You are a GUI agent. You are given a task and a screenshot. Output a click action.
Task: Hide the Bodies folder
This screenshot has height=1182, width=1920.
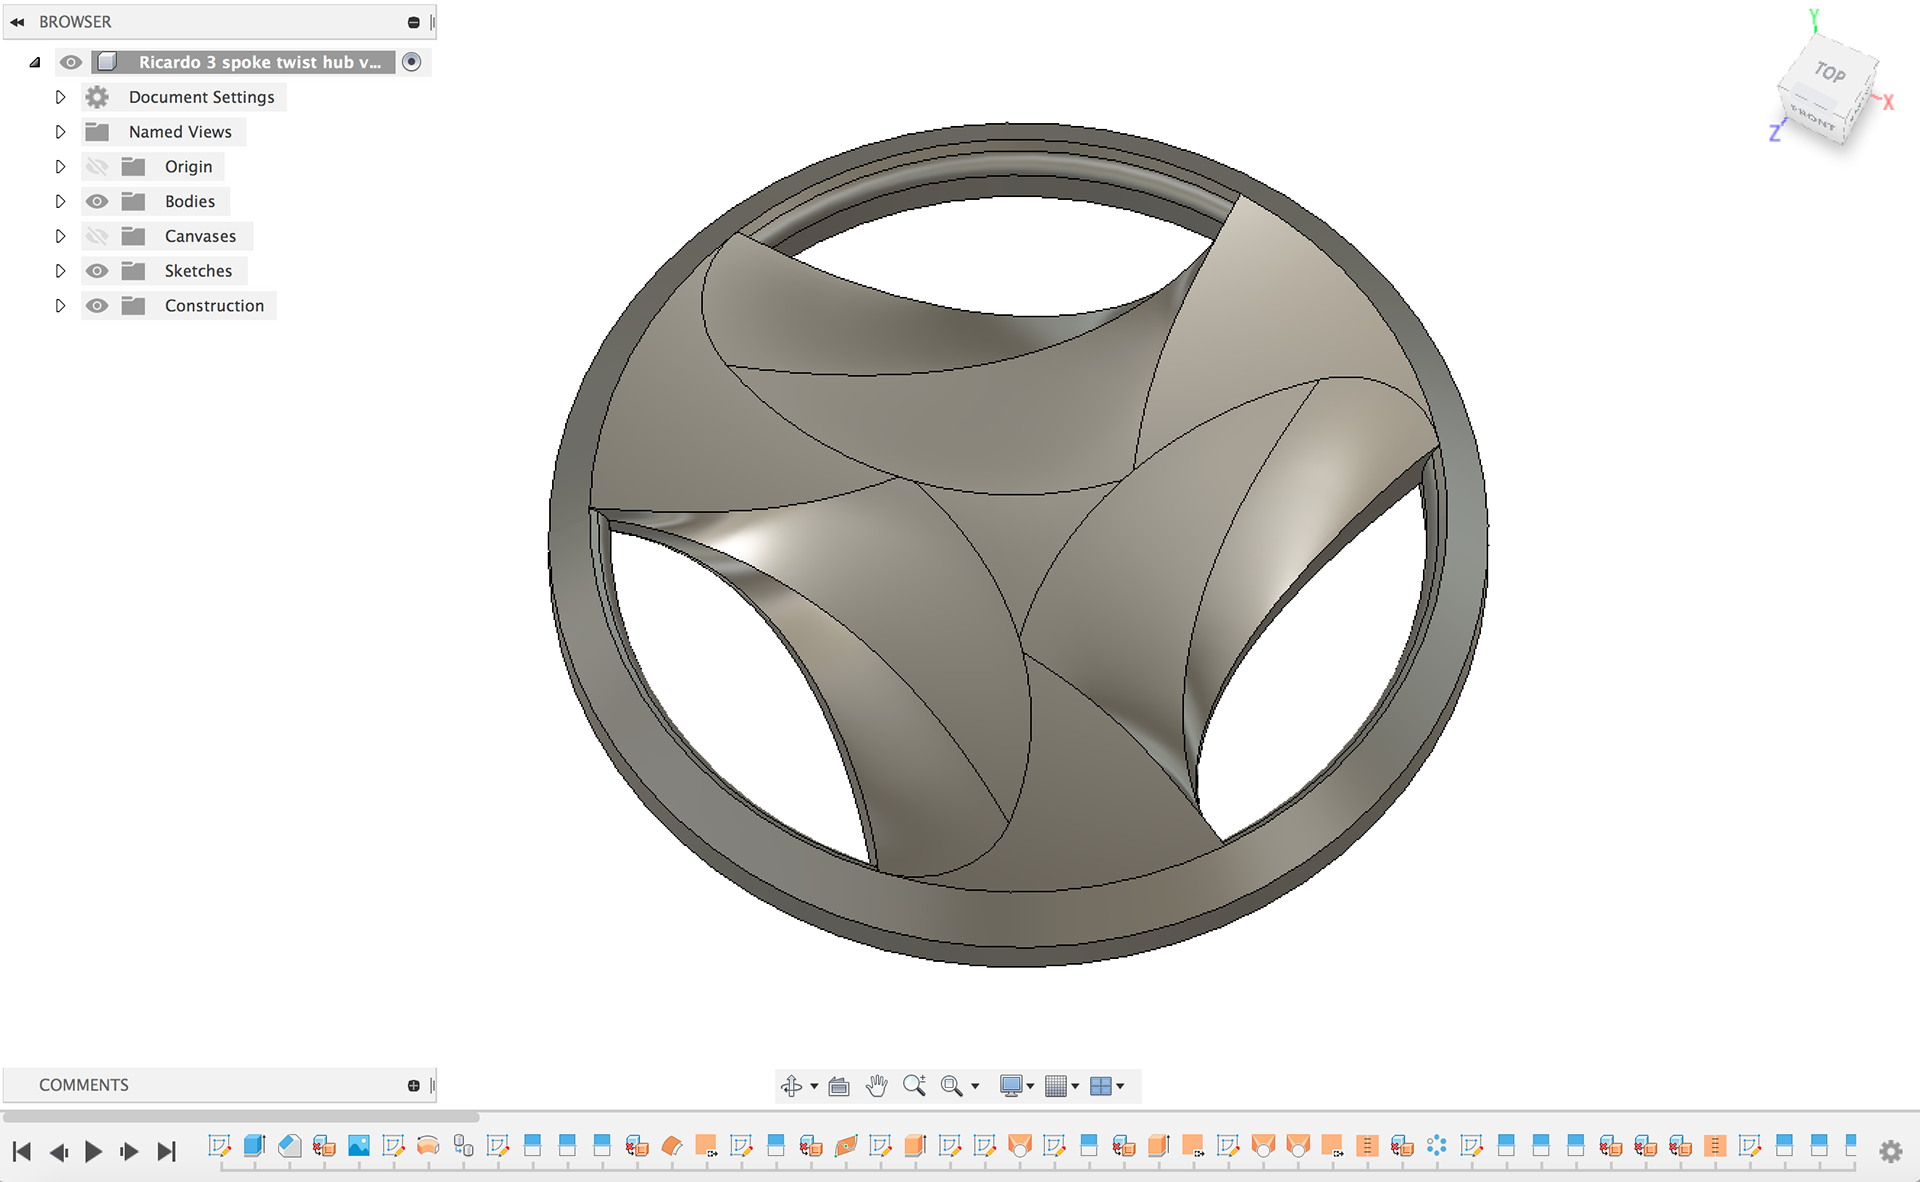pyautogui.click(x=97, y=201)
